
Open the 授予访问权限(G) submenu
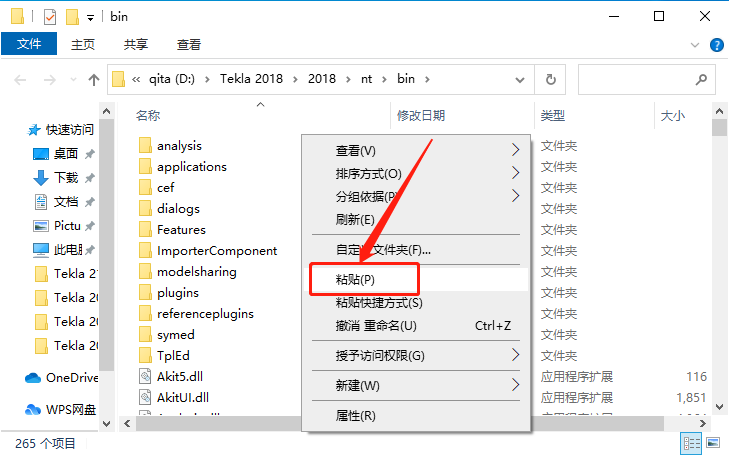(x=416, y=356)
